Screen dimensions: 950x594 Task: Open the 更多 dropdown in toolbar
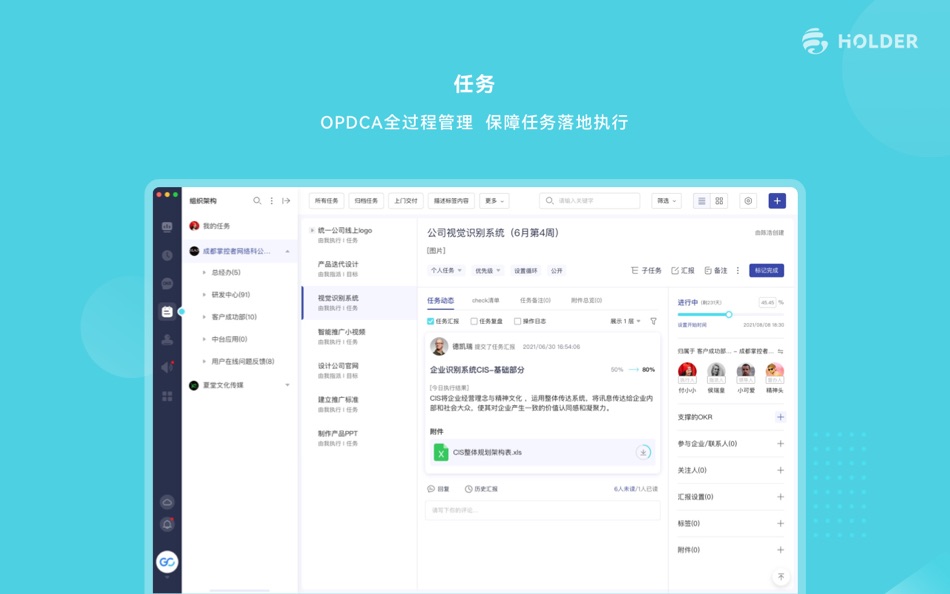click(x=494, y=201)
